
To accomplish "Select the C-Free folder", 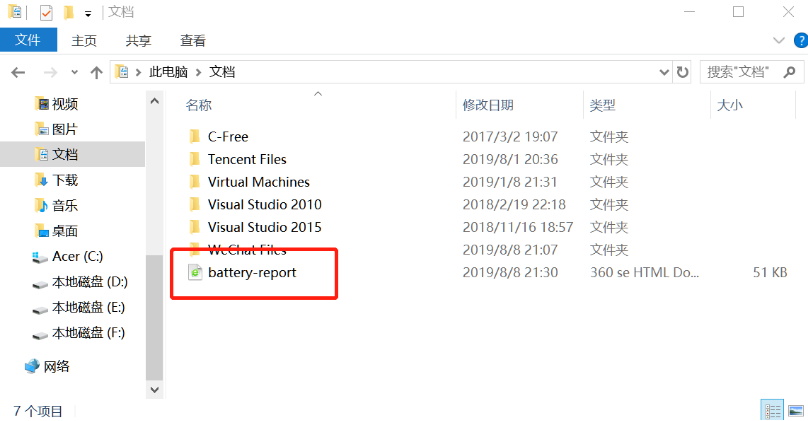I will [227, 136].
